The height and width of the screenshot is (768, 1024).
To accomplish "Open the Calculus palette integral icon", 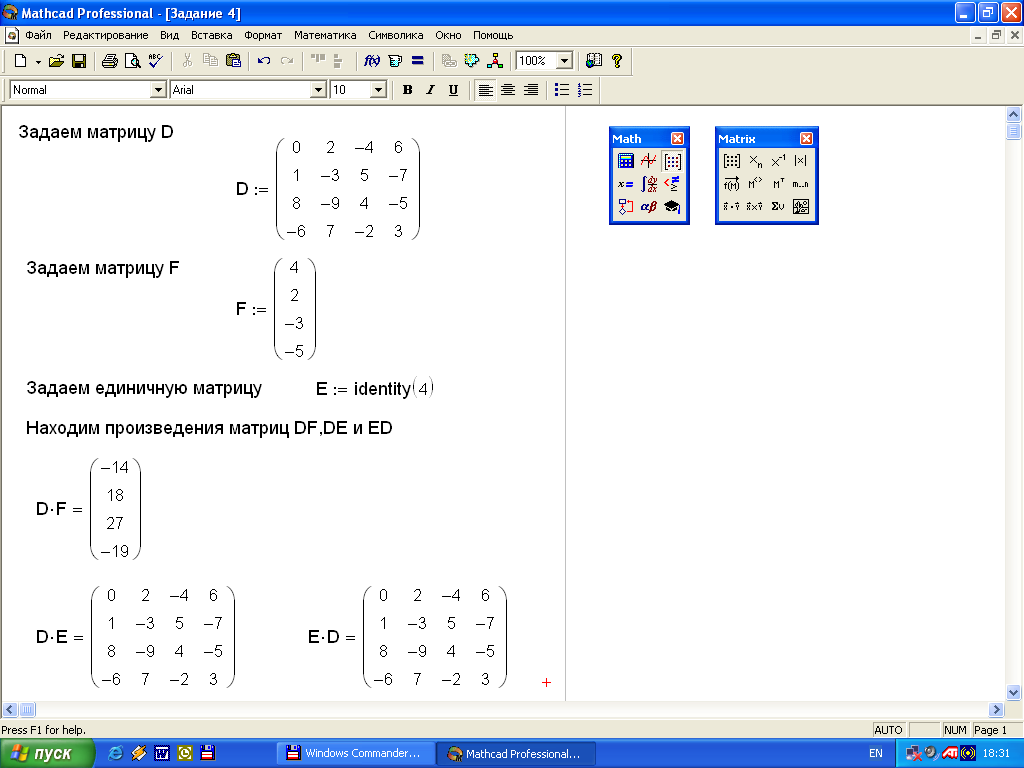I will pos(648,184).
